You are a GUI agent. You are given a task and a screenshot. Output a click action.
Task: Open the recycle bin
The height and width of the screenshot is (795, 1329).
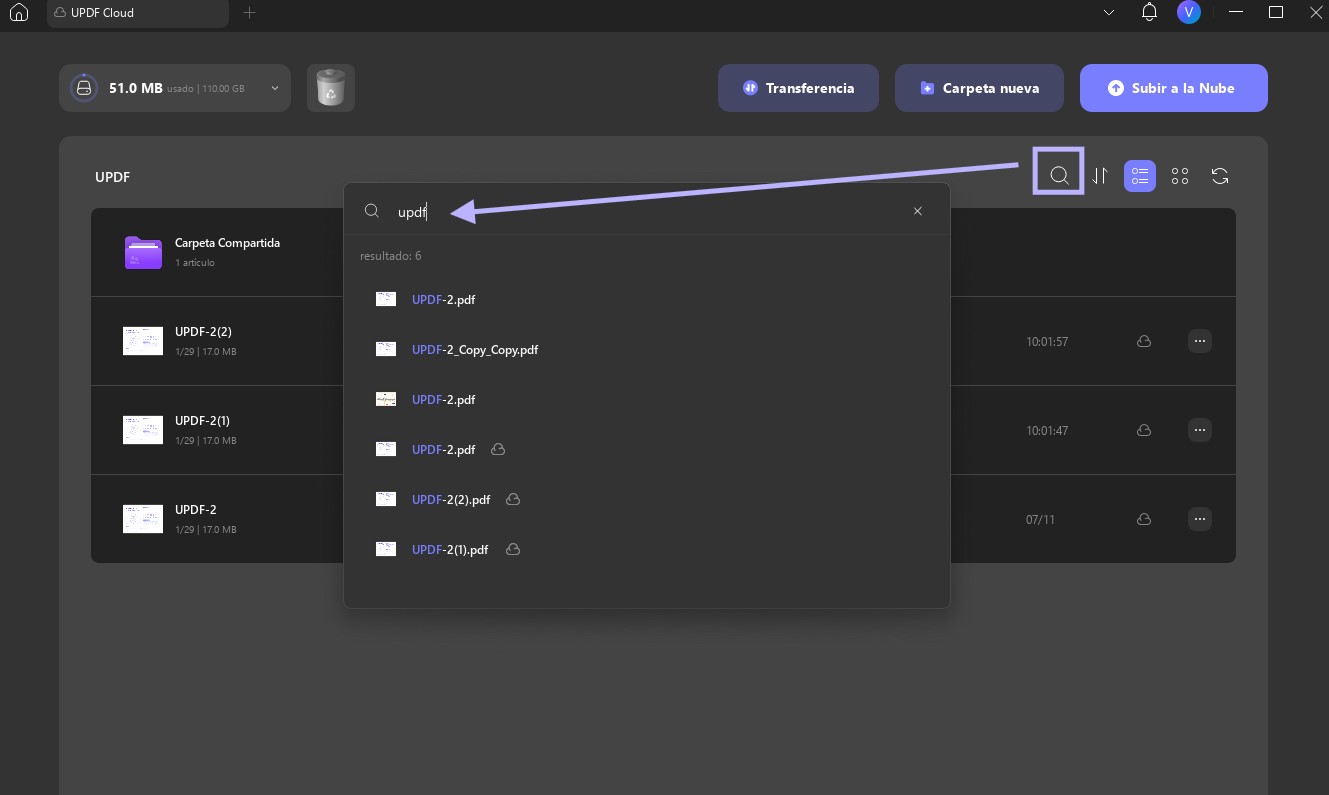tap(330, 88)
